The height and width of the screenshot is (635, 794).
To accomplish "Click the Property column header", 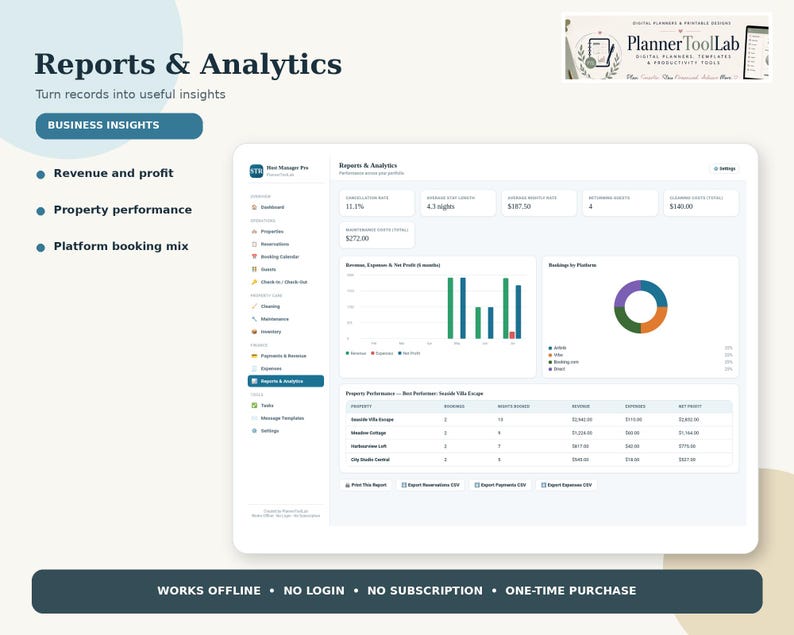I will 361,407.
